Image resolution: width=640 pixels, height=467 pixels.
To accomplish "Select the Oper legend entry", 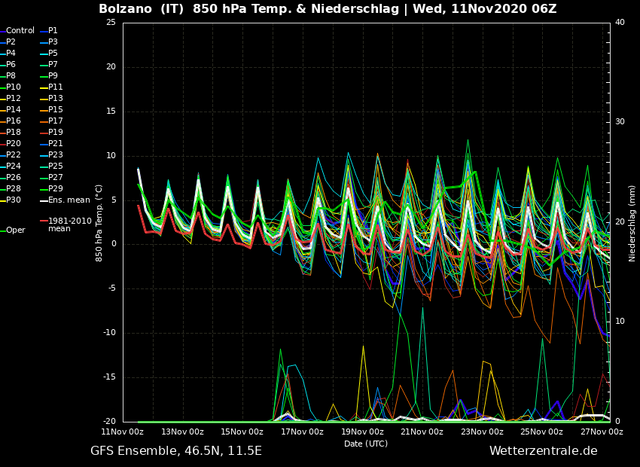I will pyautogui.click(x=13, y=230).
